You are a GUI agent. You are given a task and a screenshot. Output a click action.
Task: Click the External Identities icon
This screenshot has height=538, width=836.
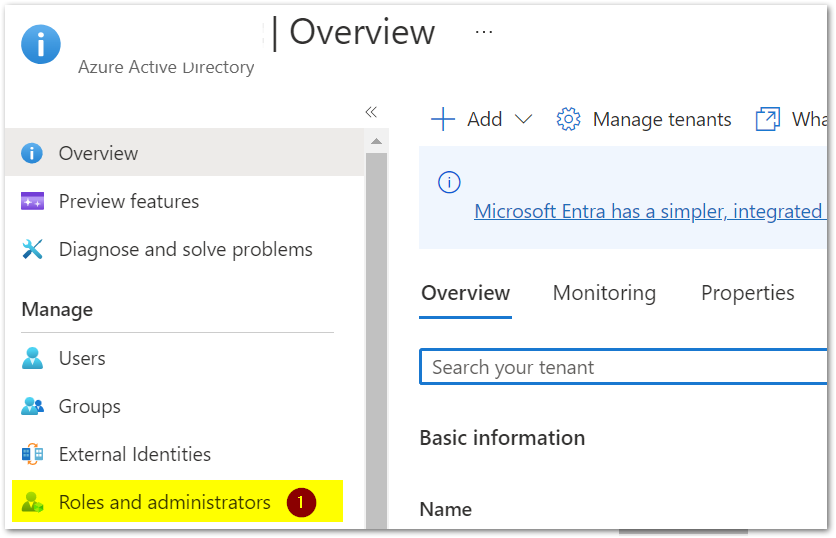(x=32, y=454)
